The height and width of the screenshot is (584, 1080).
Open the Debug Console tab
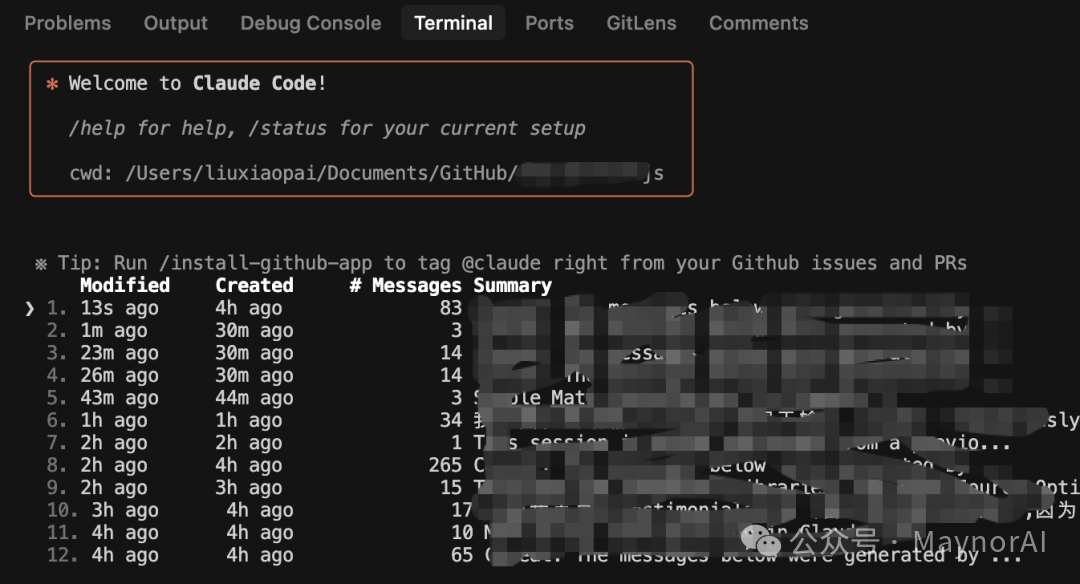pos(311,23)
